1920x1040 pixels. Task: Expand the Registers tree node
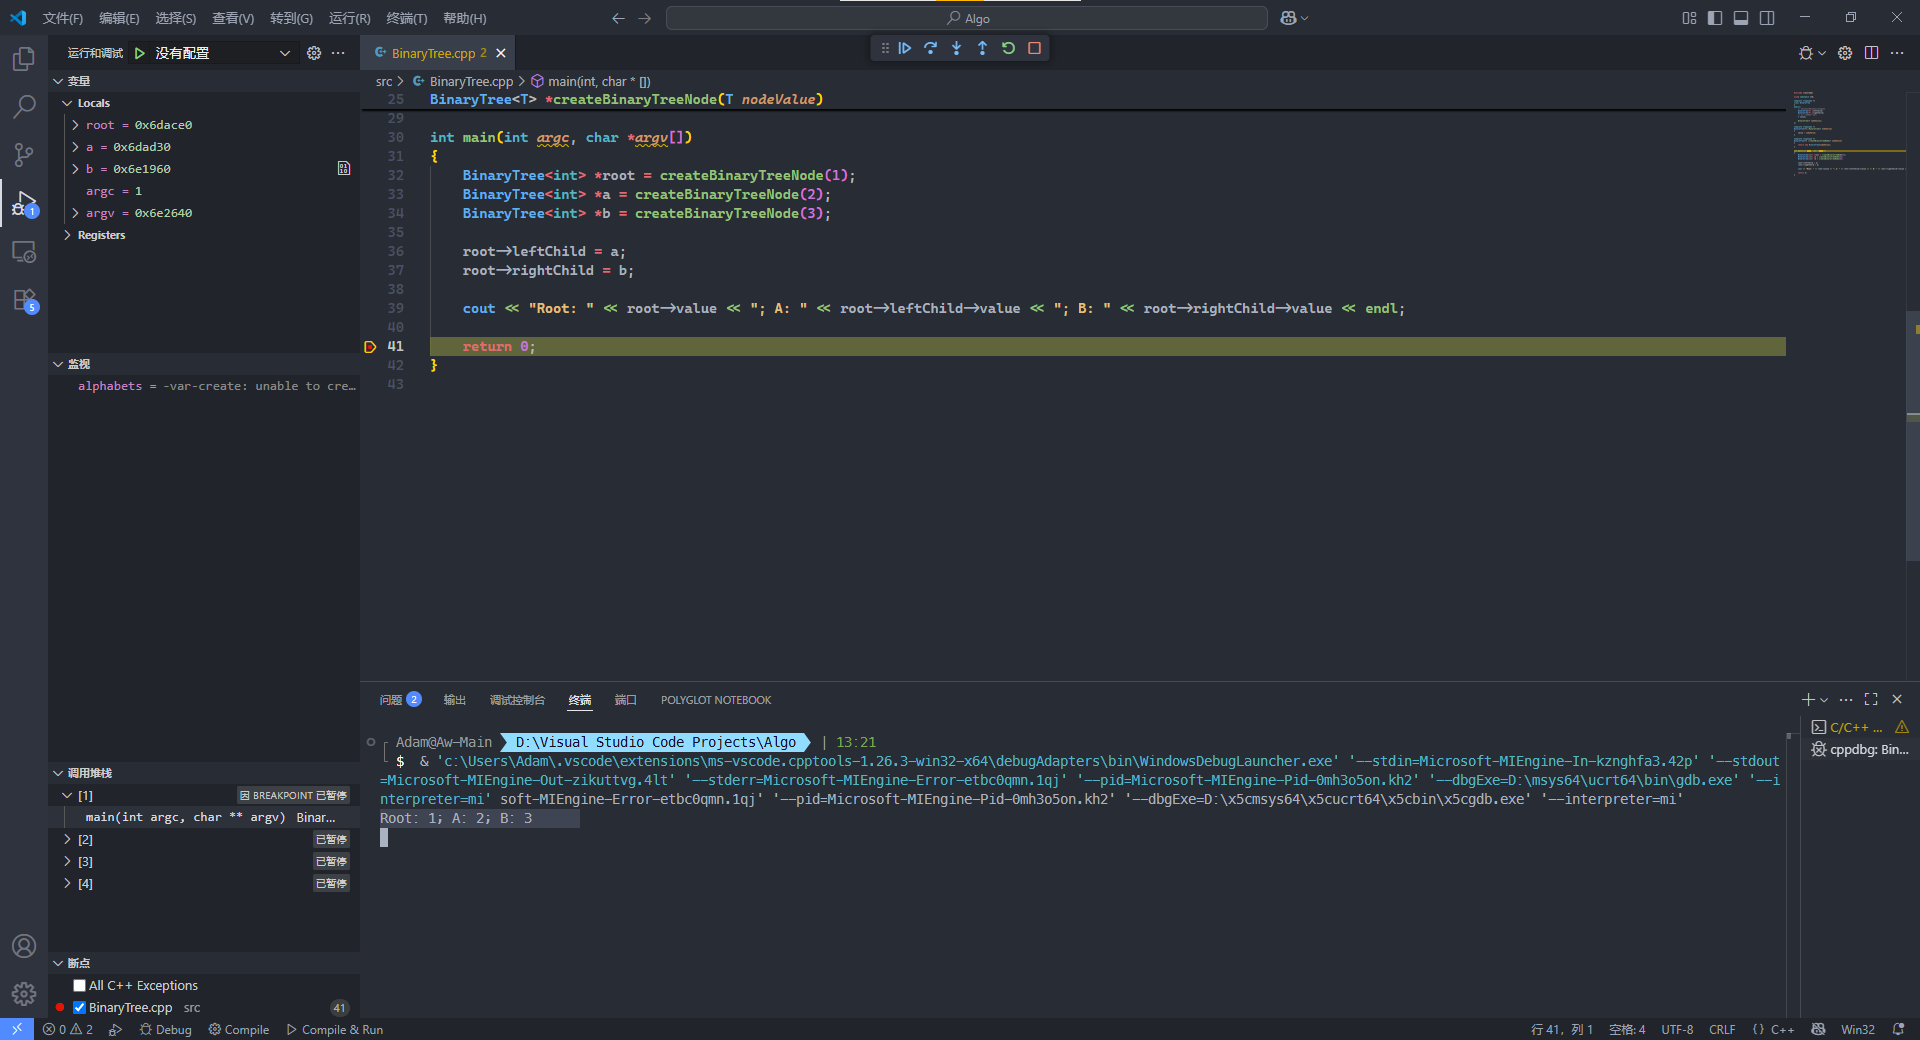[x=68, y=235]
